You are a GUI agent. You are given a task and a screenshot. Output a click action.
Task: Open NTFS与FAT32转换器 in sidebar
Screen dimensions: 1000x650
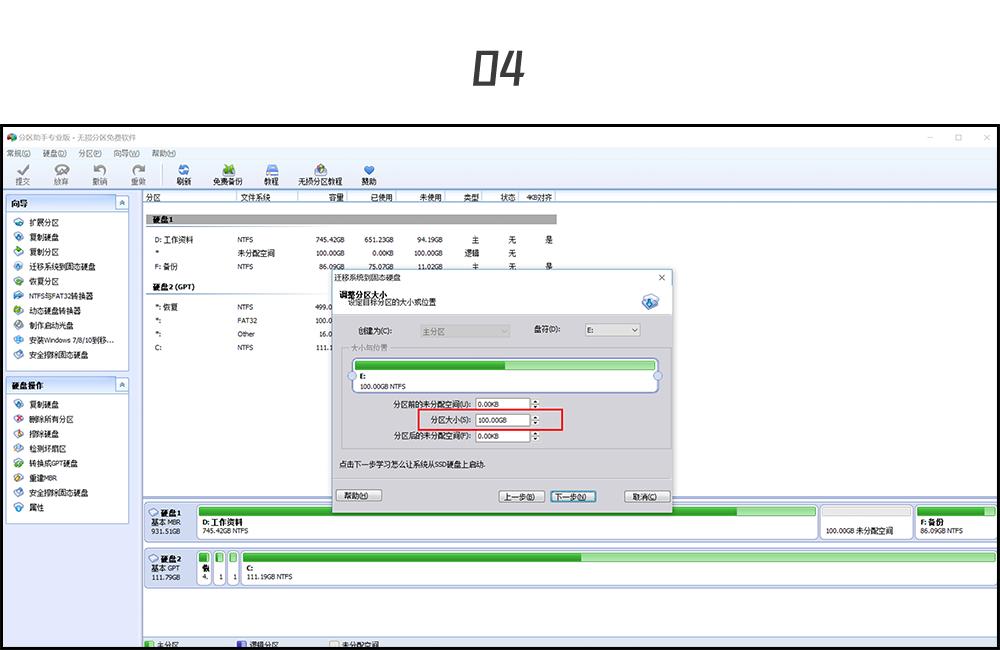tap(54, 296)
